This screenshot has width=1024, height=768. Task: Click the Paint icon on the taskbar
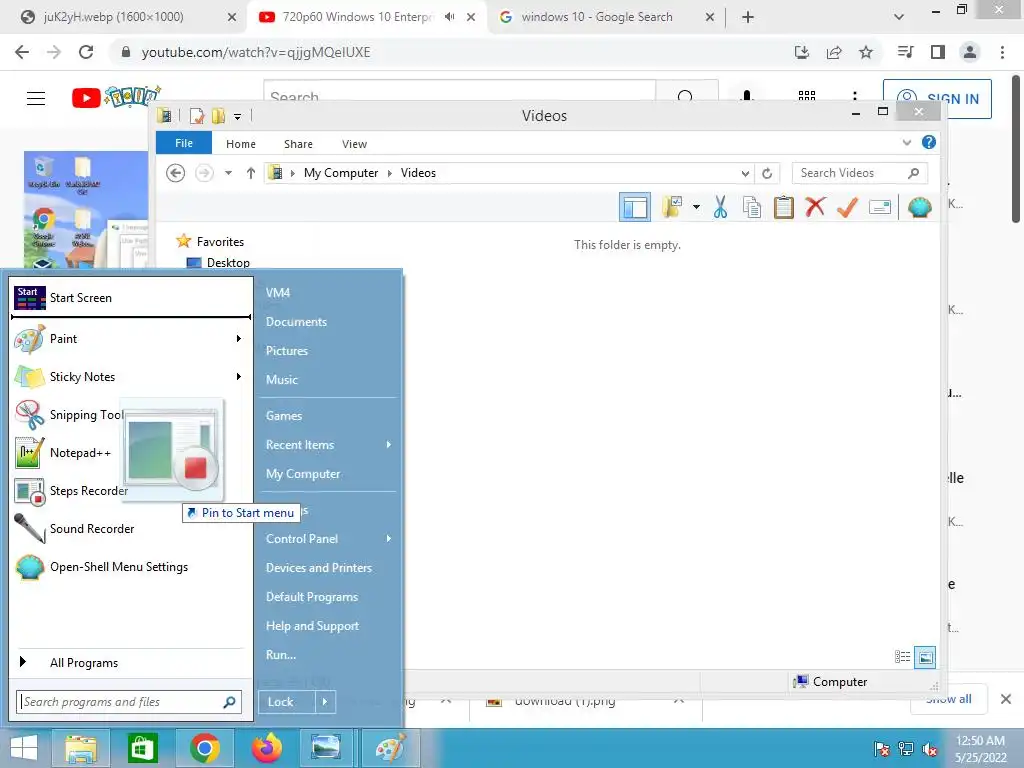click(390, 748)
